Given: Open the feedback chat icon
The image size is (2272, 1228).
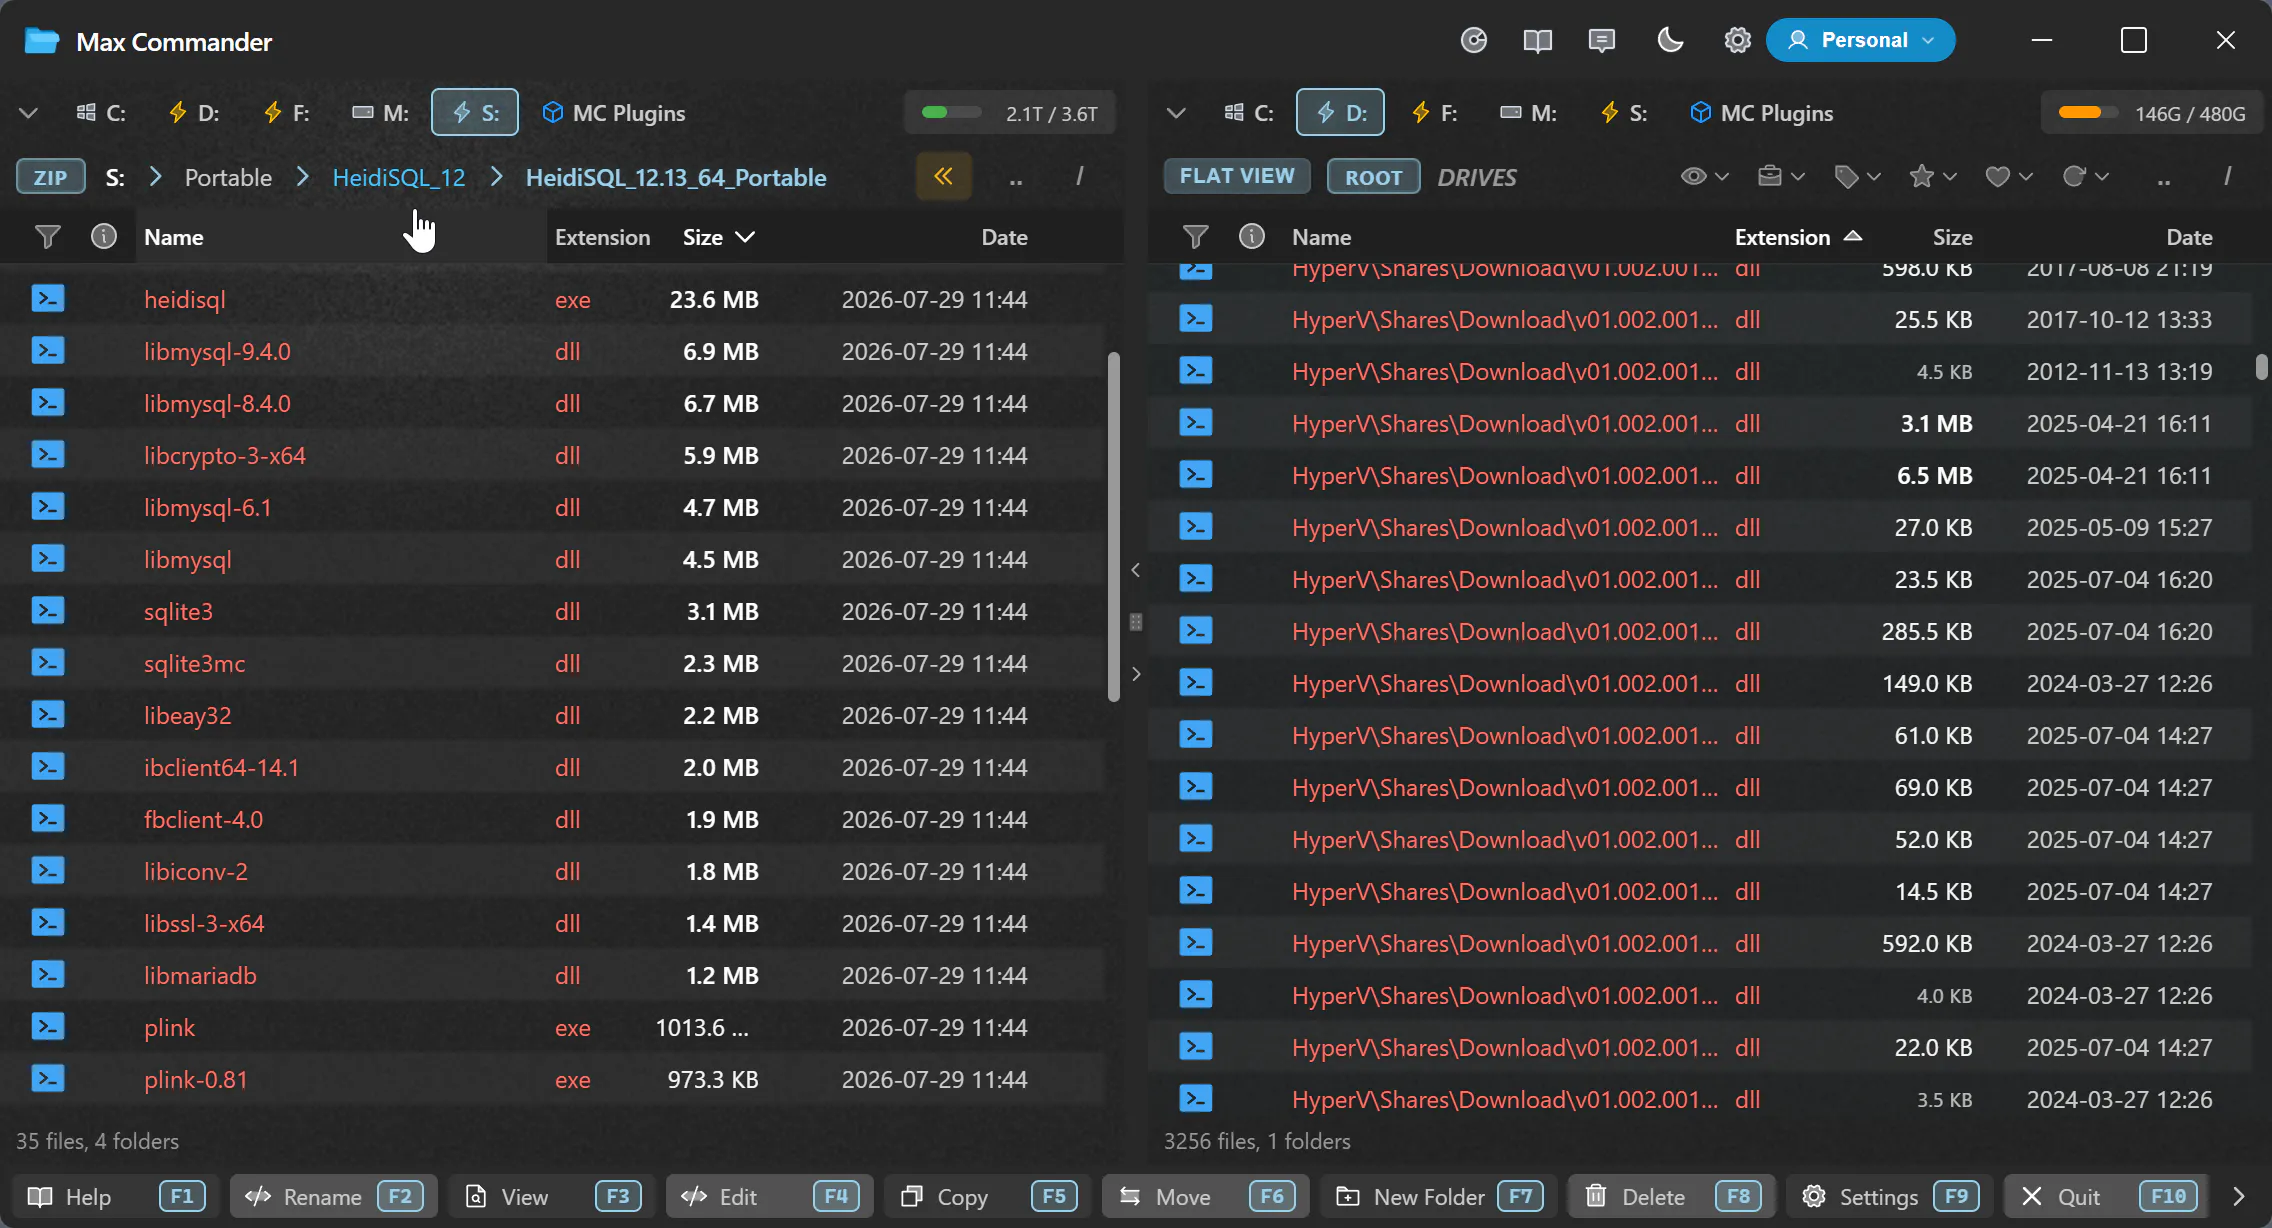Looking at the screenshot, I should coord(1602,40).
